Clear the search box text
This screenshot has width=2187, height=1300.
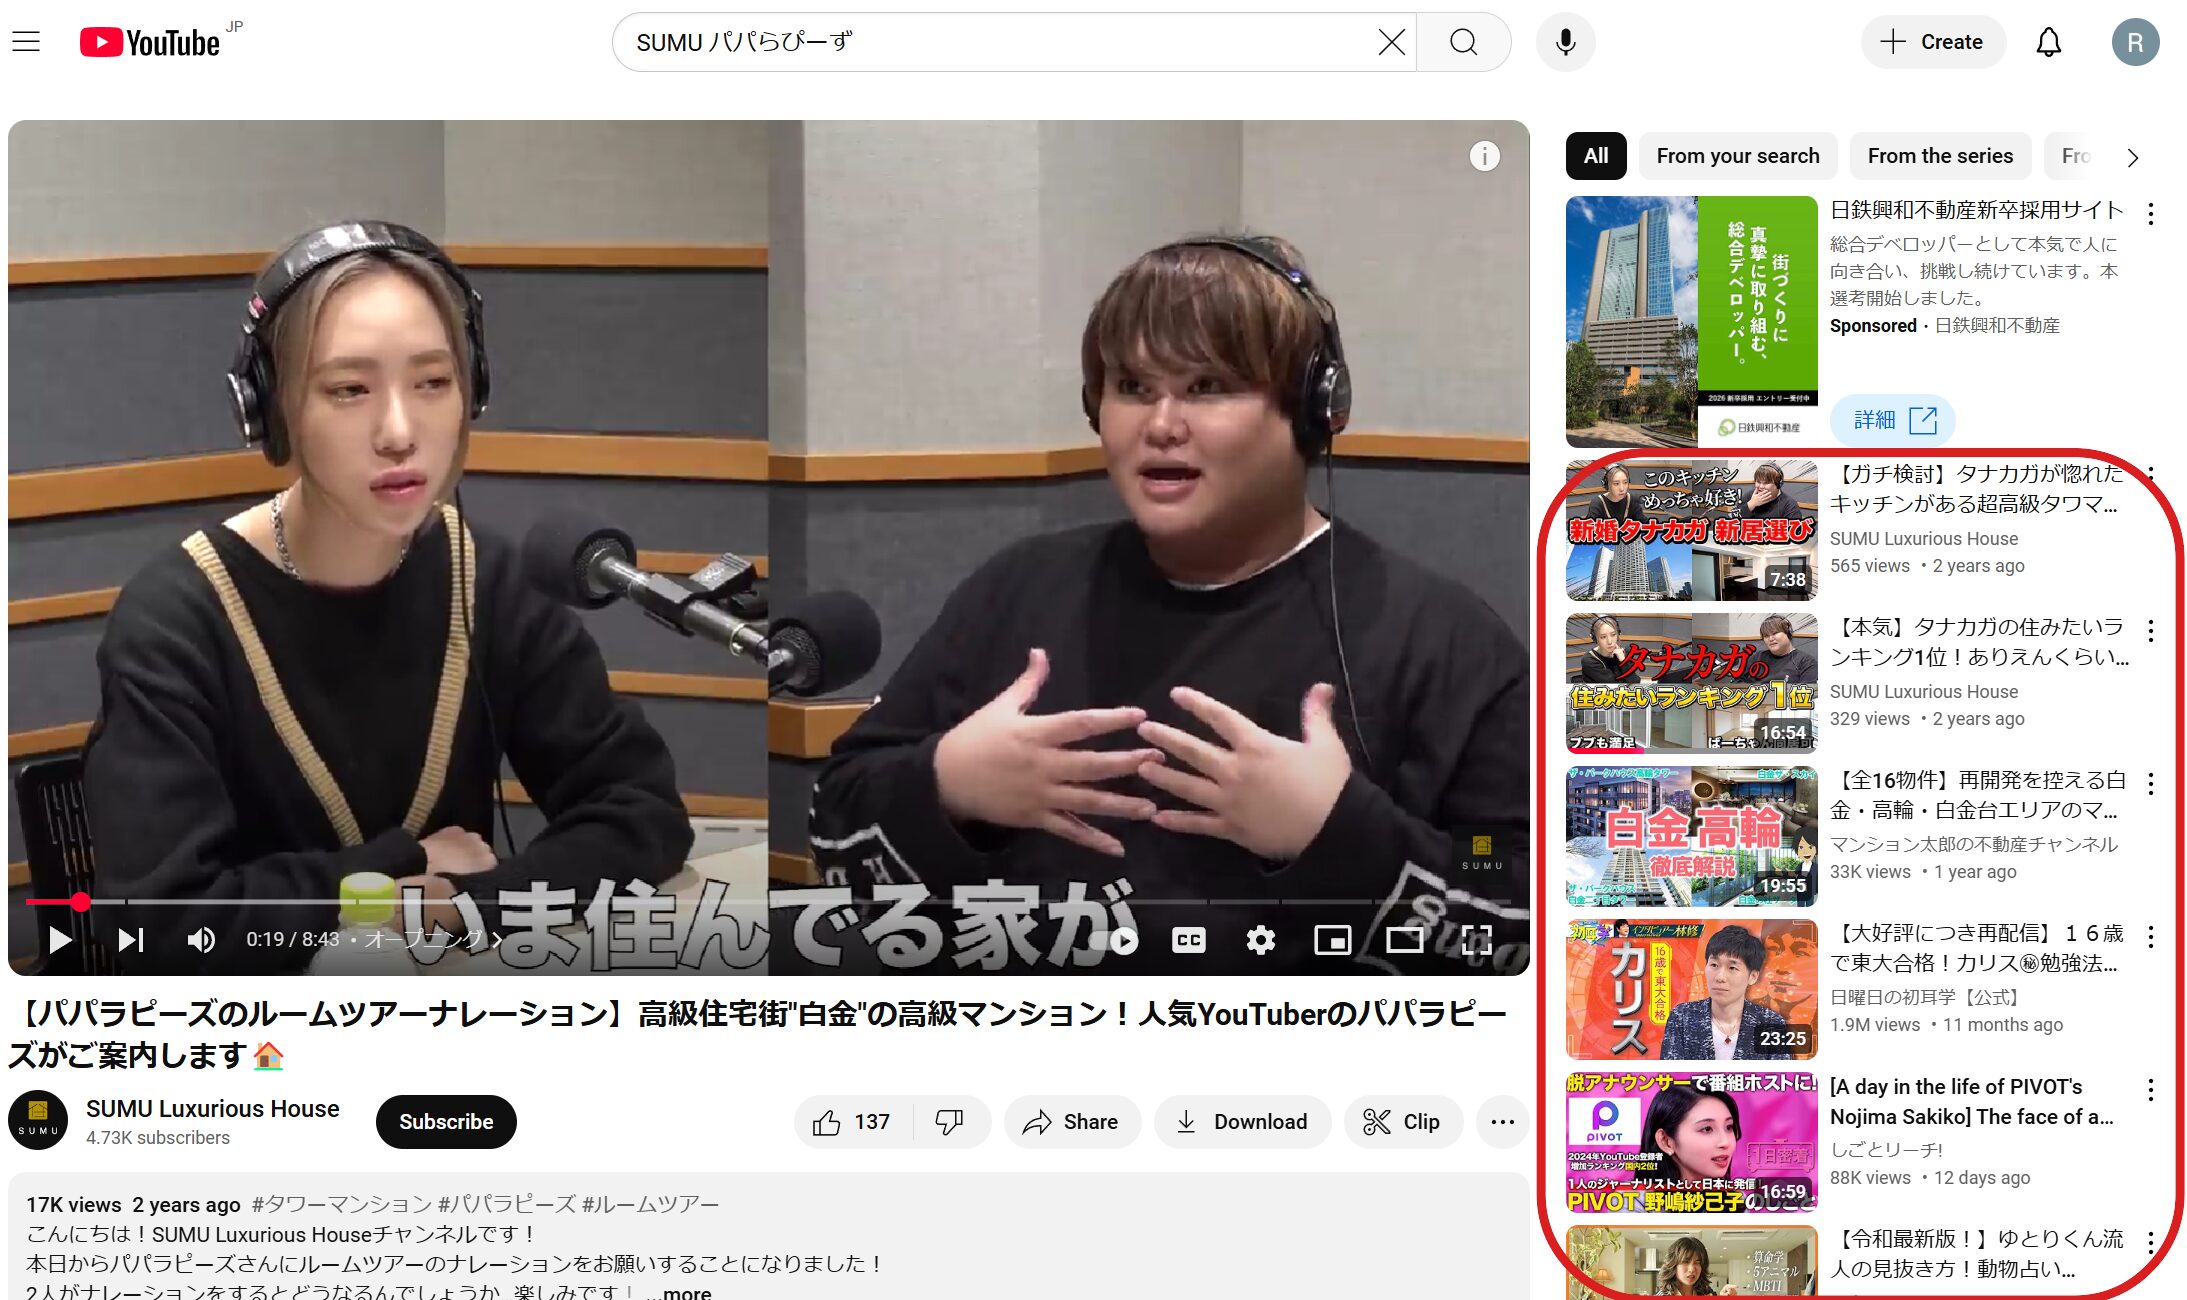click(1391, 42)
